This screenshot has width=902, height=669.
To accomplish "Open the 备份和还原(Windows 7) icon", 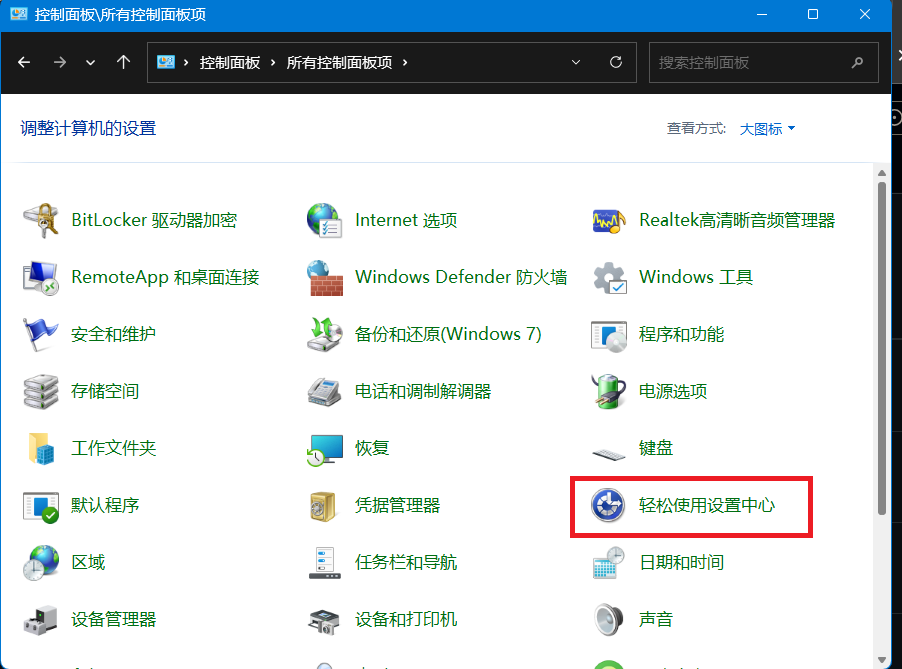I will tap(324, 334).
